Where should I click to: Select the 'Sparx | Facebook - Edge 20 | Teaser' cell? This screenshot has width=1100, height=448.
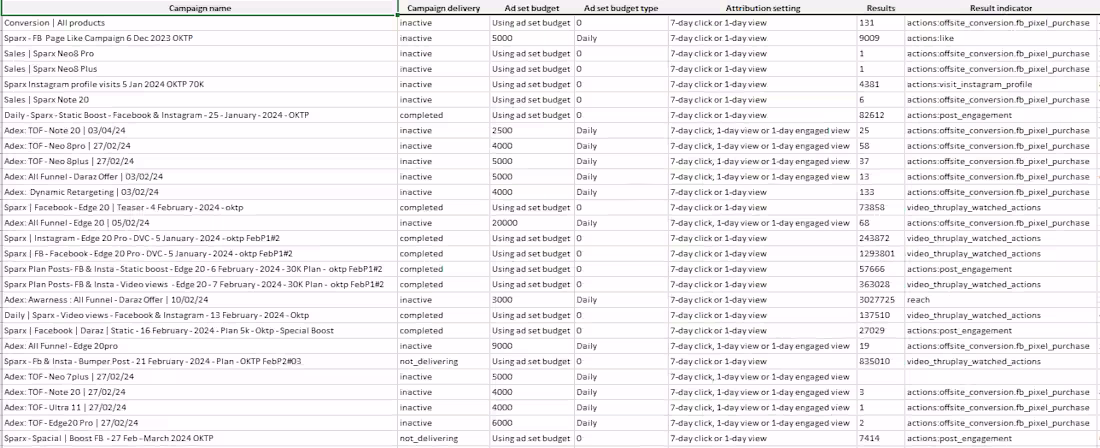(199, 208)
